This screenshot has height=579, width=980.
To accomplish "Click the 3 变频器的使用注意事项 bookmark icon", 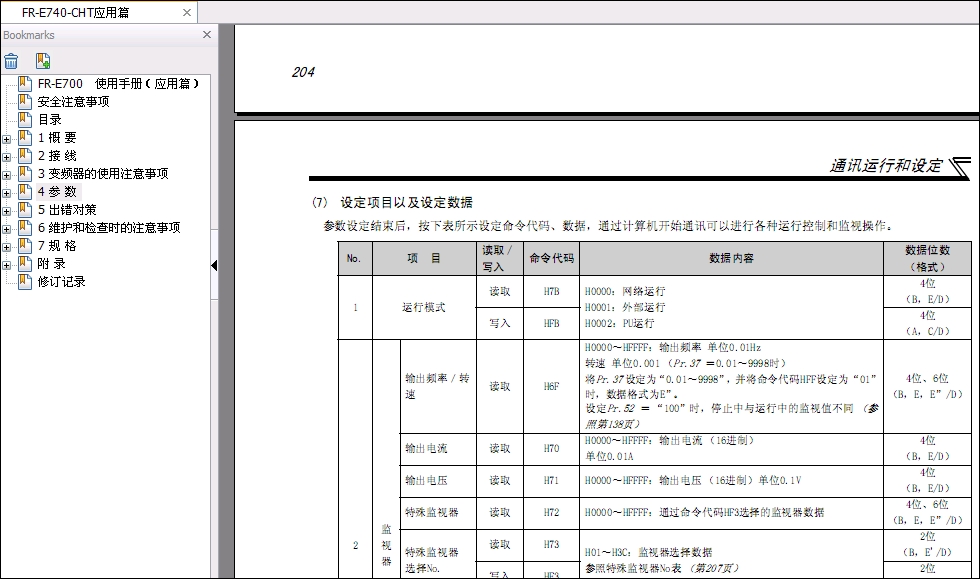I will [x=25, y=174].
